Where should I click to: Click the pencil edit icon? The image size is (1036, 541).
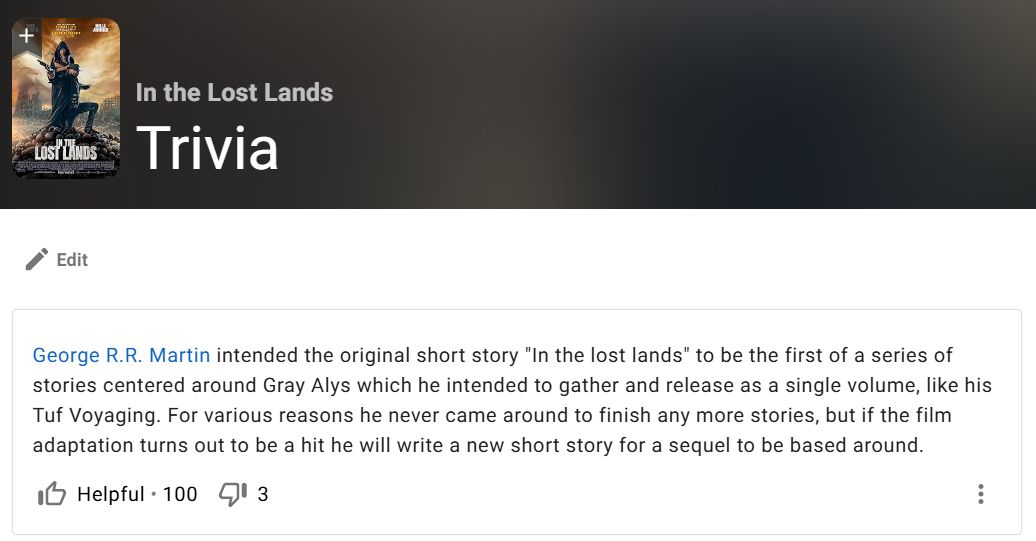click(37, 260)
